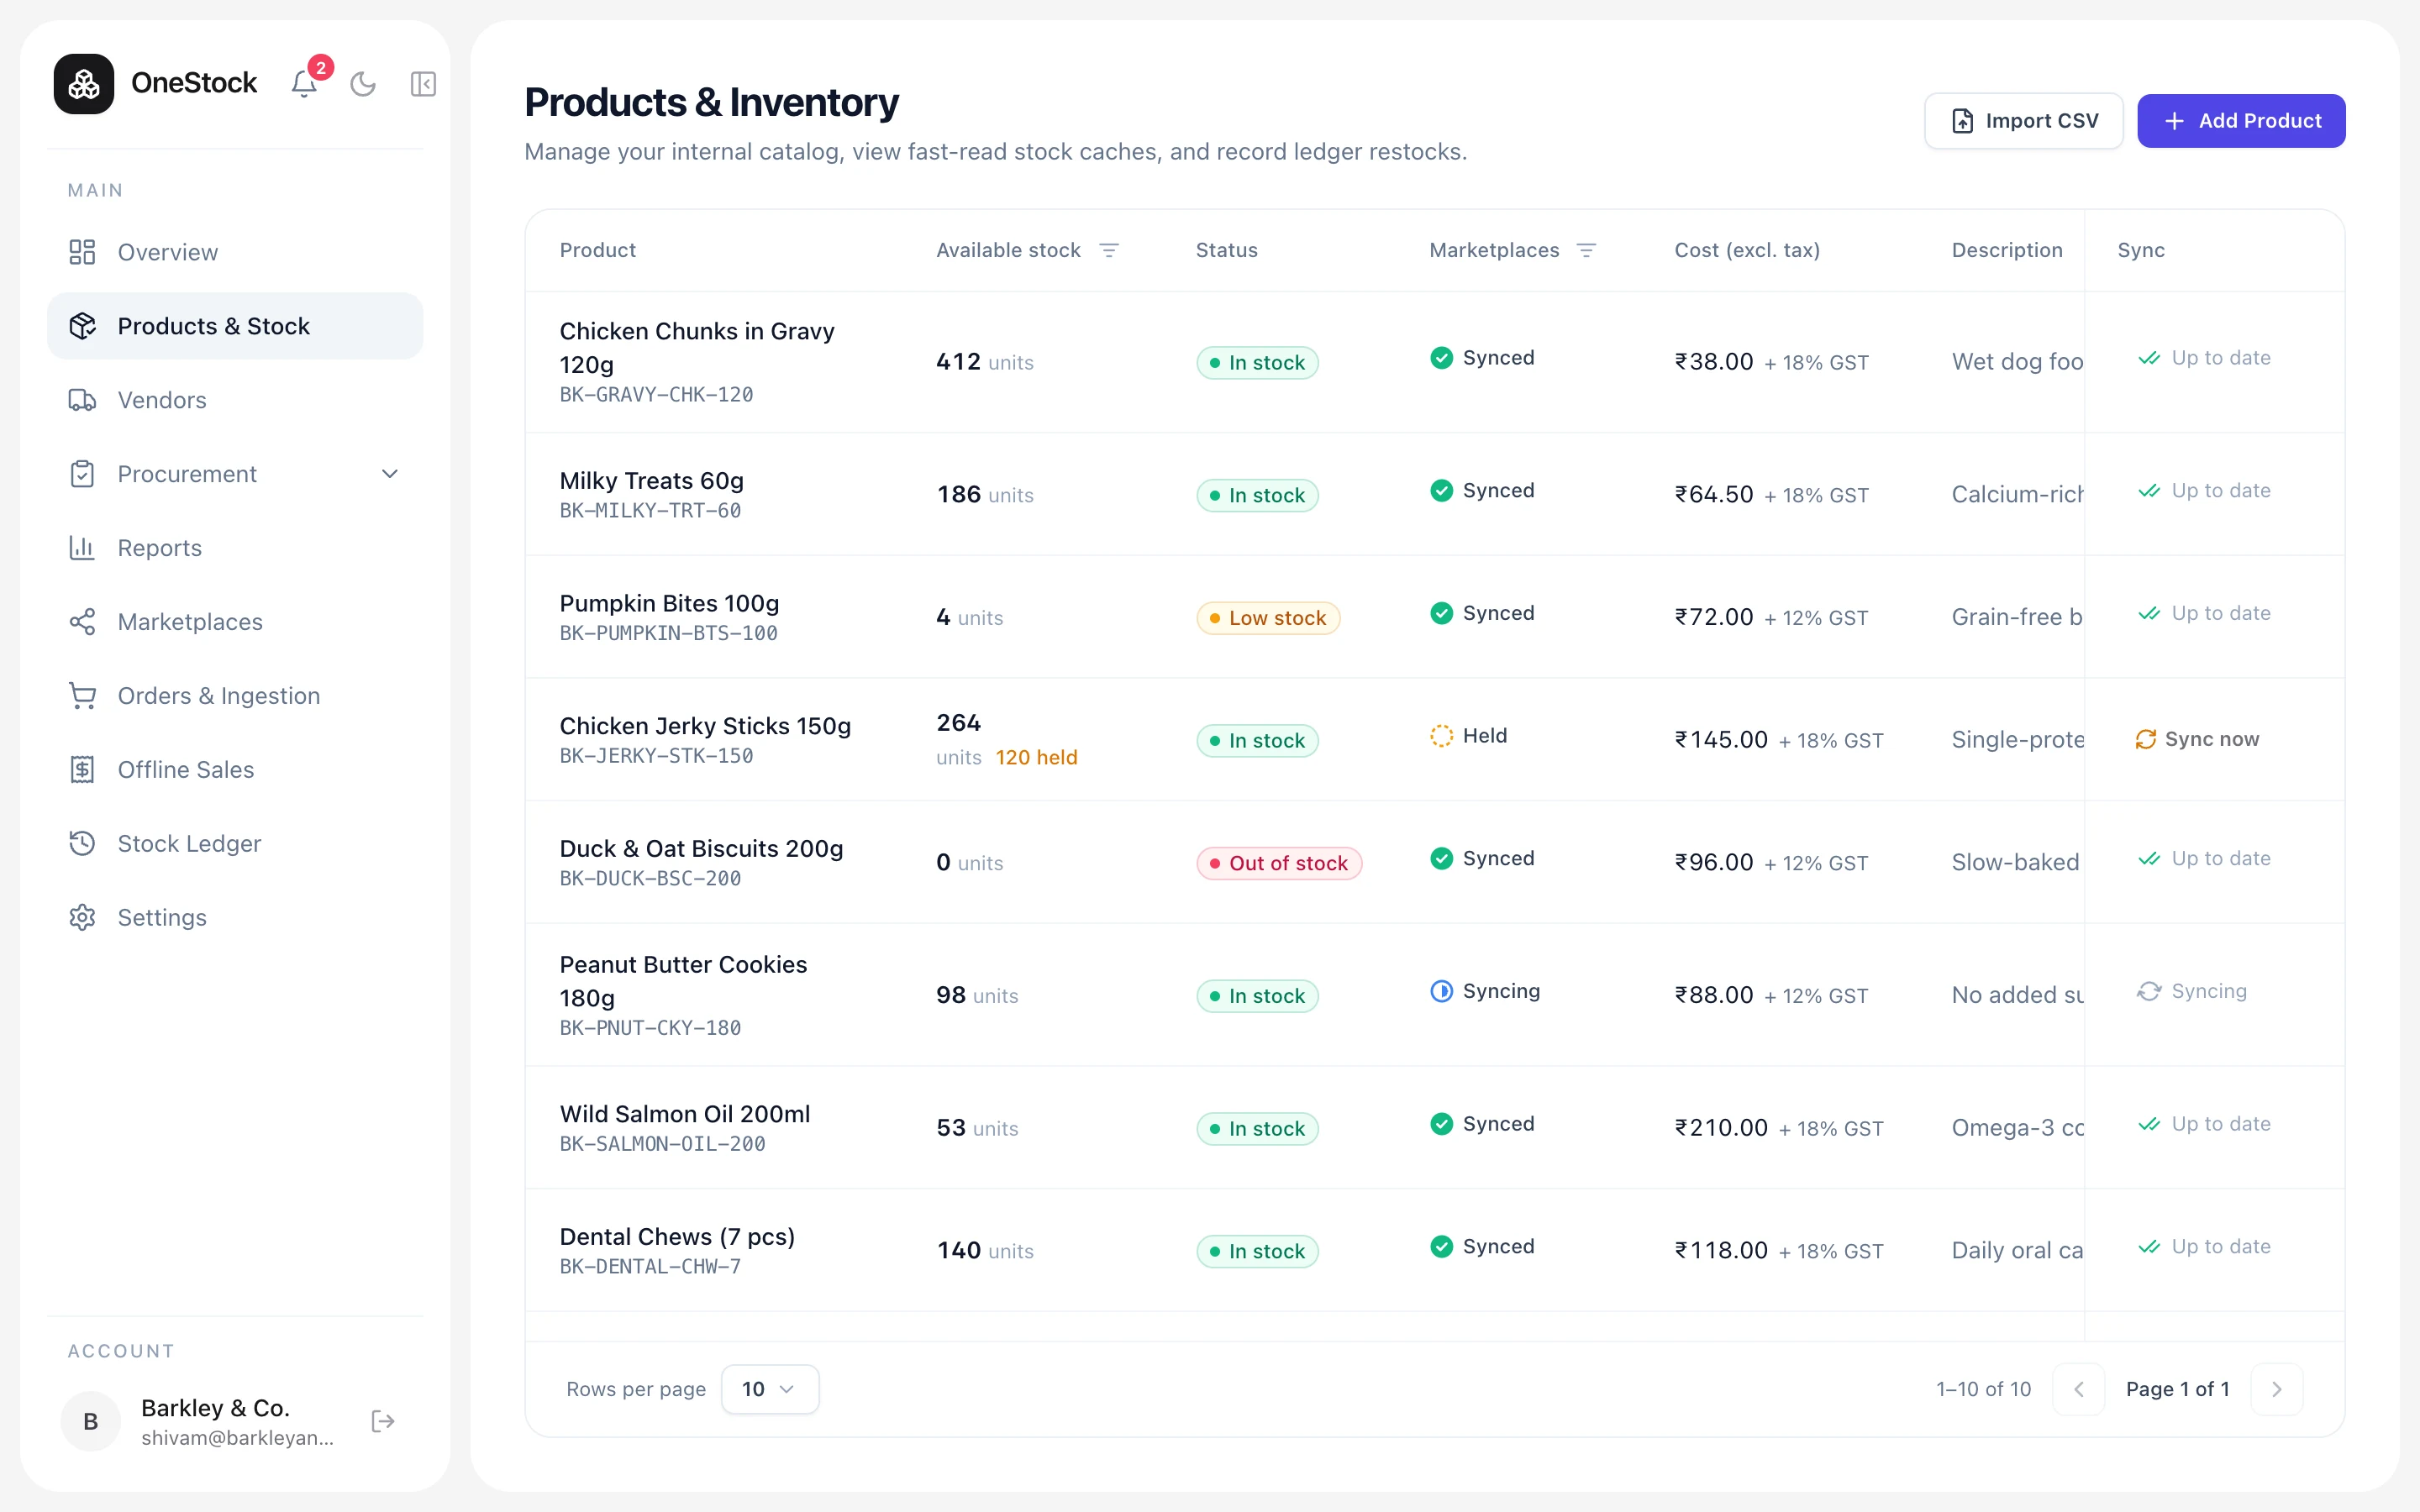Open Marketplaces column filter icon
This screenshot has height=1512, width=2420.
(1586, 250)
